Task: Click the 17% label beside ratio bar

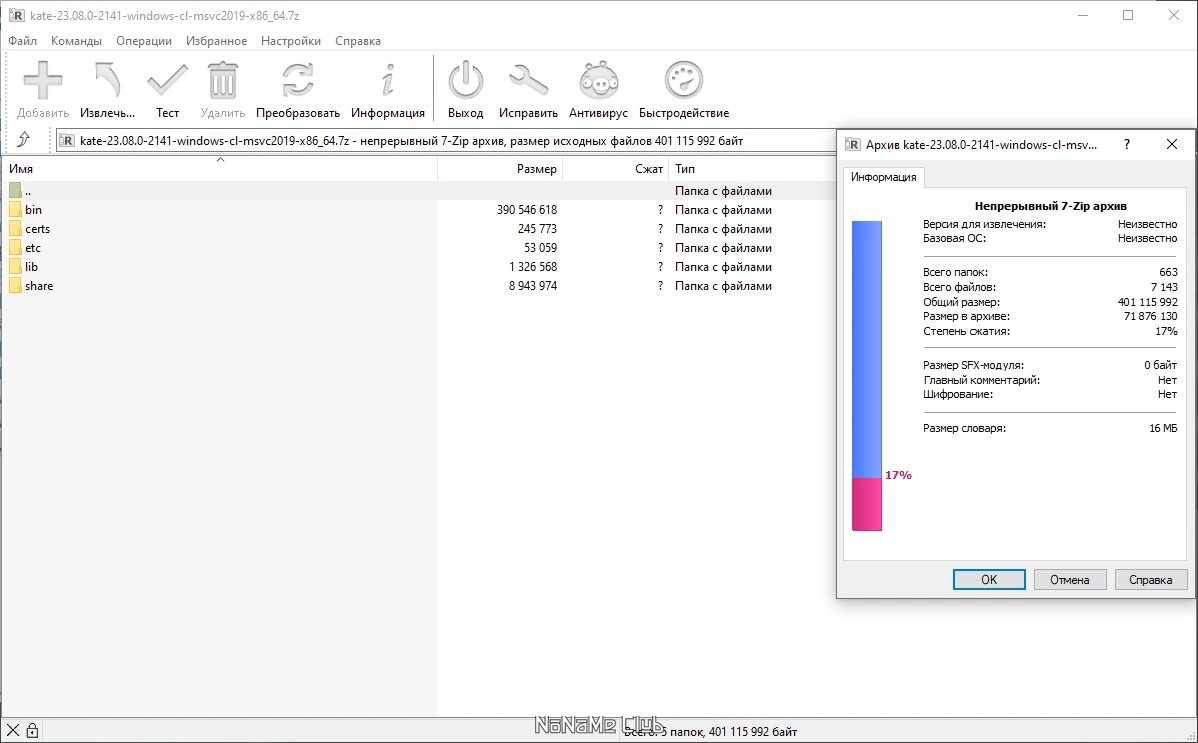Action: tap(898, 475)
